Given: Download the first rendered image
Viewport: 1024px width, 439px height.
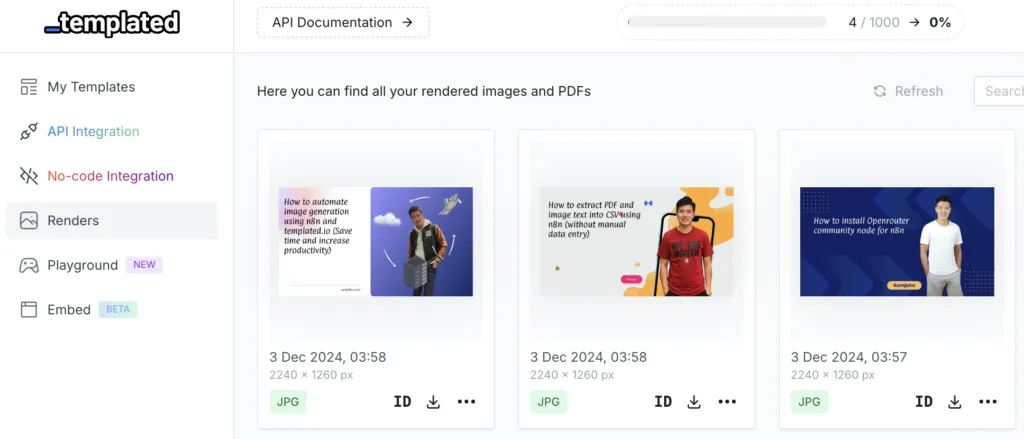Looking at the screenshot, I should pyautogui.click(x=433, y=402).
